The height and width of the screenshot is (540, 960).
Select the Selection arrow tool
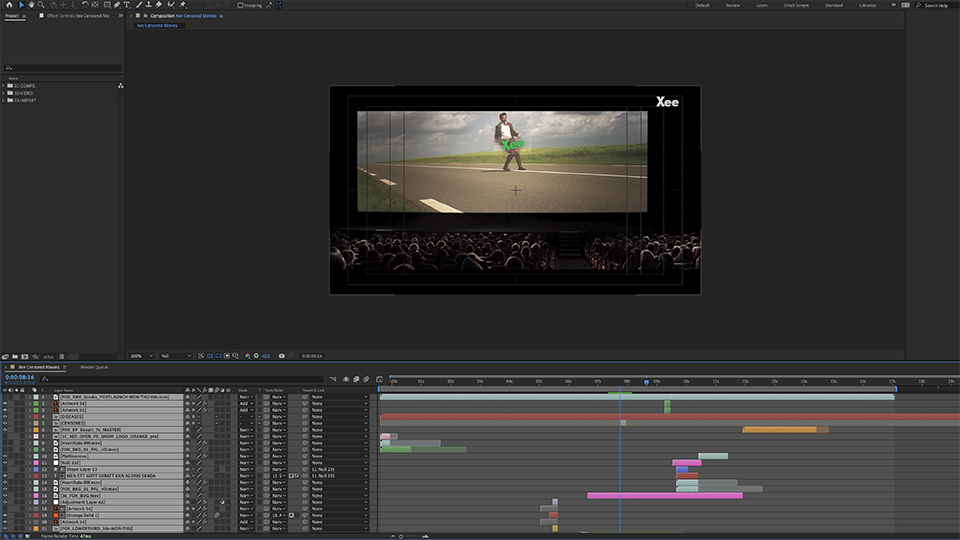click(x=21, y=5)
